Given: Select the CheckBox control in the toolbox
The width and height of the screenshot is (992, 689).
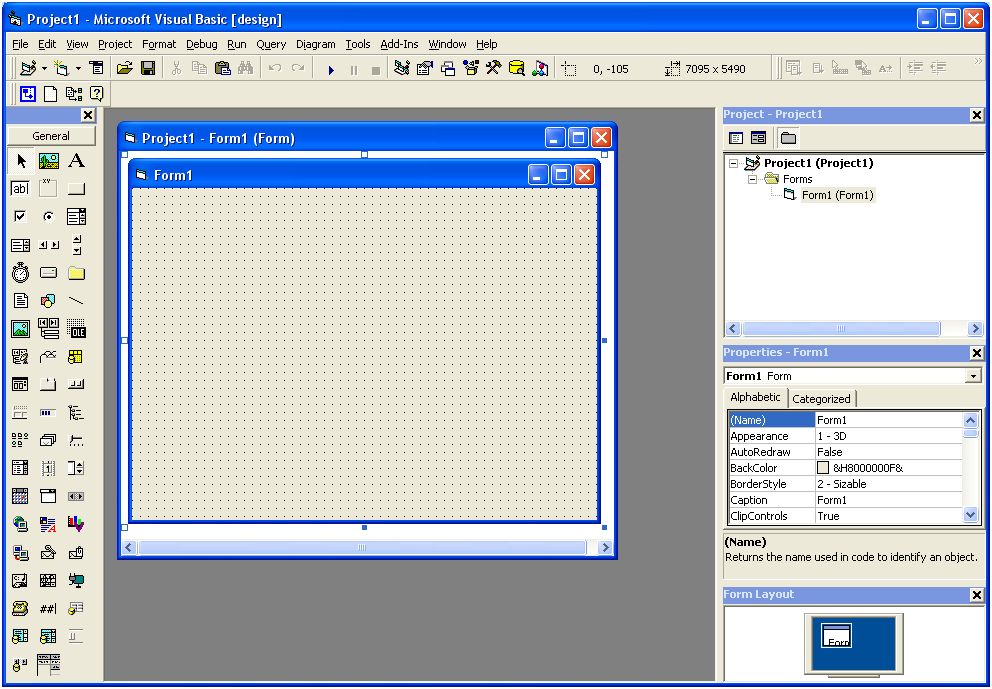Looking at the screenshot, I should (x=21, y=216).
